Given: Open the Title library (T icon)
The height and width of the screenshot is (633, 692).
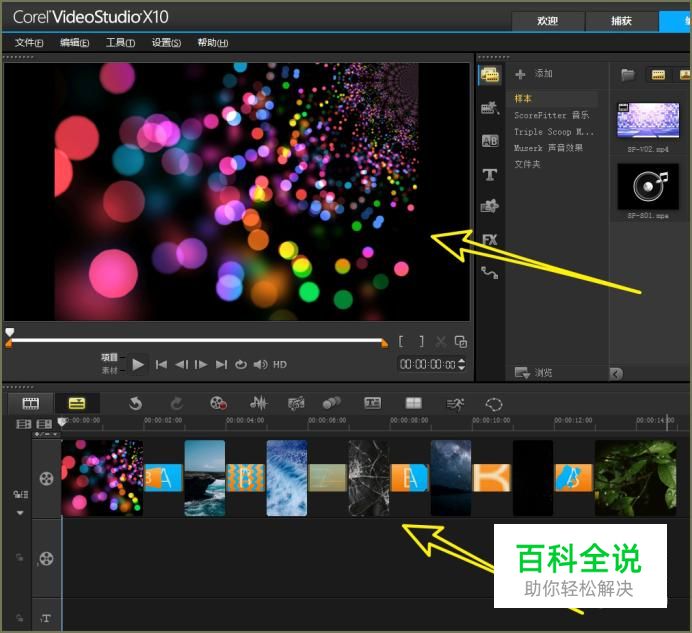Looking at the screenshot, I should point(490,174).
